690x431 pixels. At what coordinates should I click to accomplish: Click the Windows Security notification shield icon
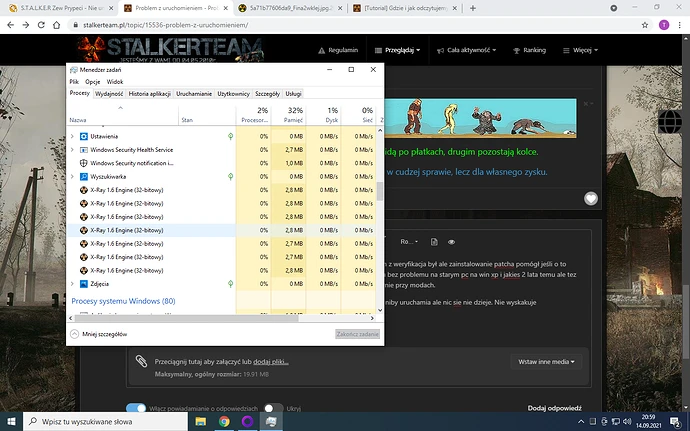click(x=84, y=163)
